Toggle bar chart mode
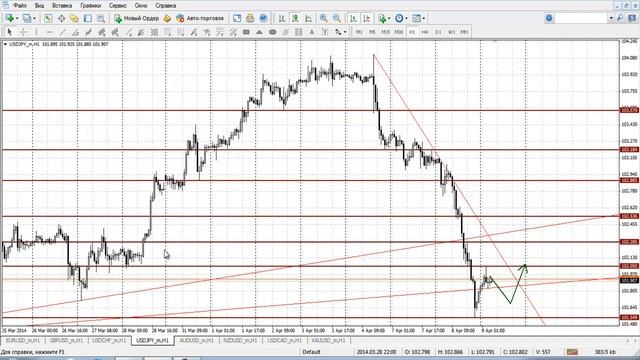This screenshot has width=640, height=360. (282, 18)
